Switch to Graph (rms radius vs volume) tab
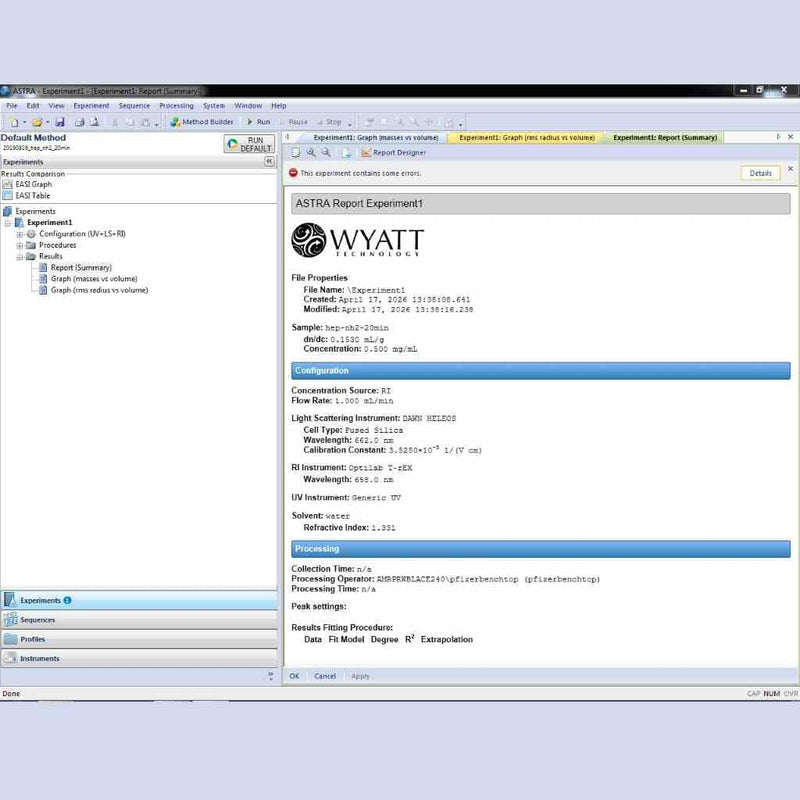800x800 pixels. [526, 138]
